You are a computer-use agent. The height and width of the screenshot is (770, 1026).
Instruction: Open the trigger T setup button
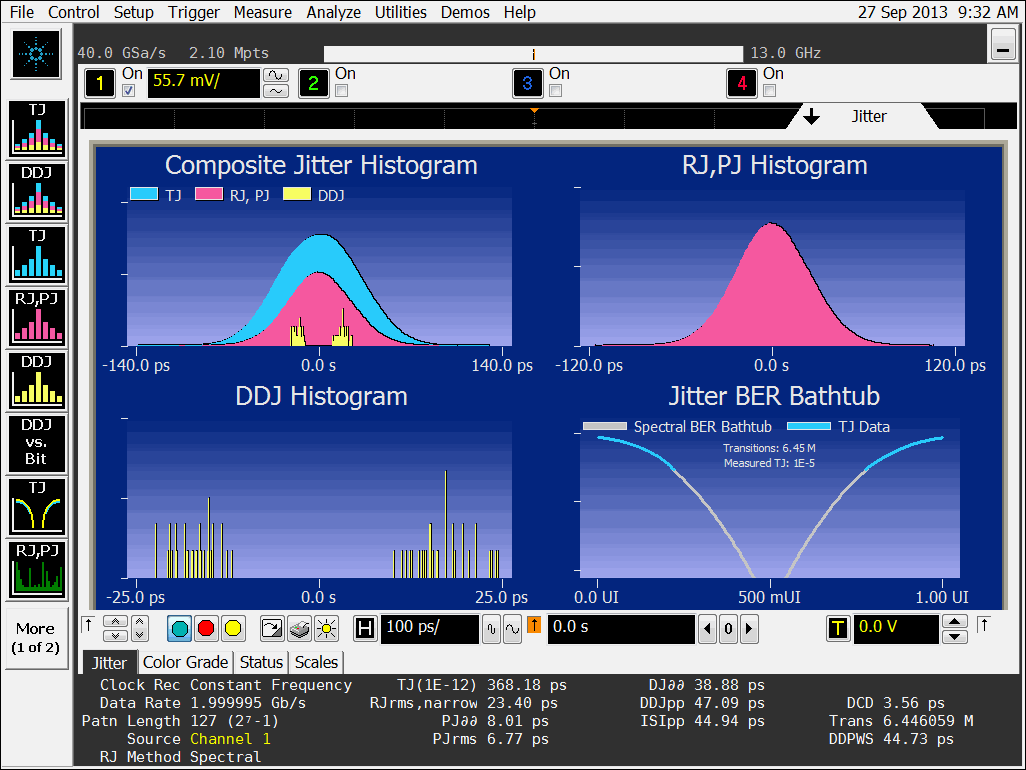pos(838,629)
